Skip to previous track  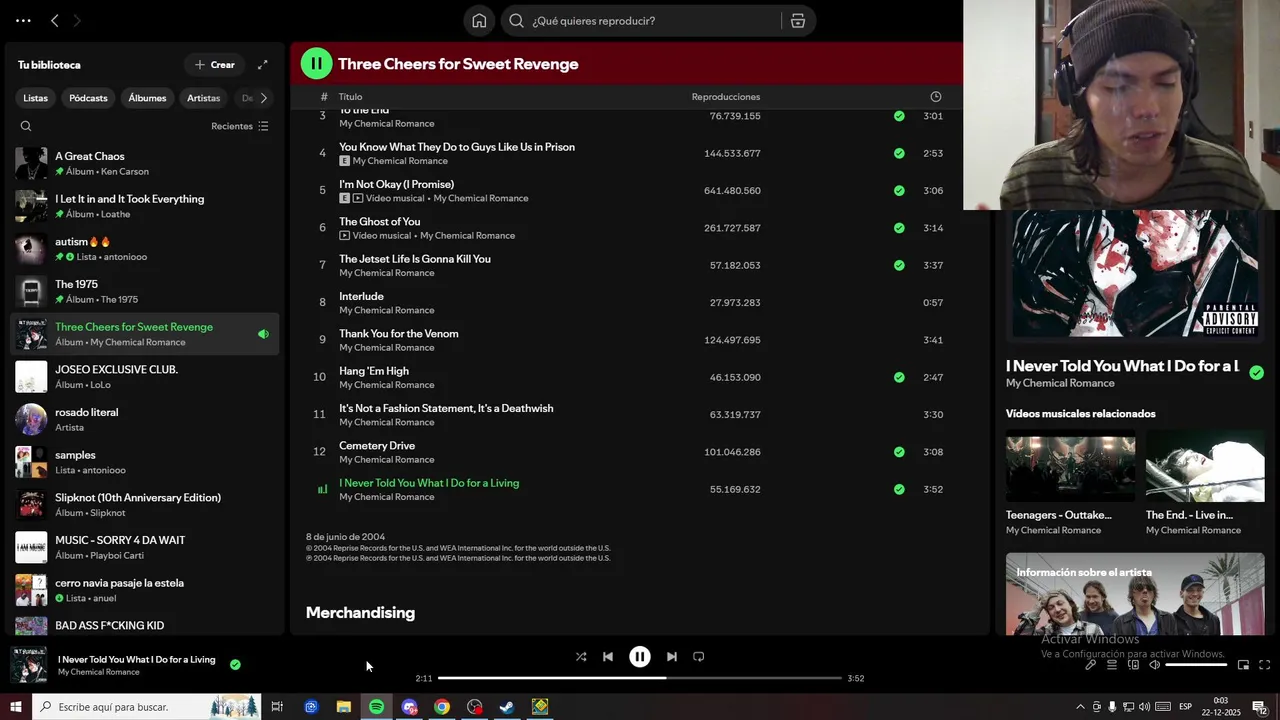coord(608,657)
